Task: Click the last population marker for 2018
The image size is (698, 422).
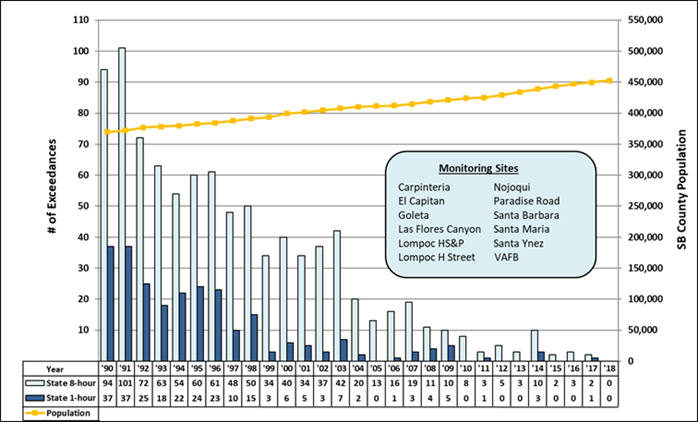Action: (x=608, y=81)
